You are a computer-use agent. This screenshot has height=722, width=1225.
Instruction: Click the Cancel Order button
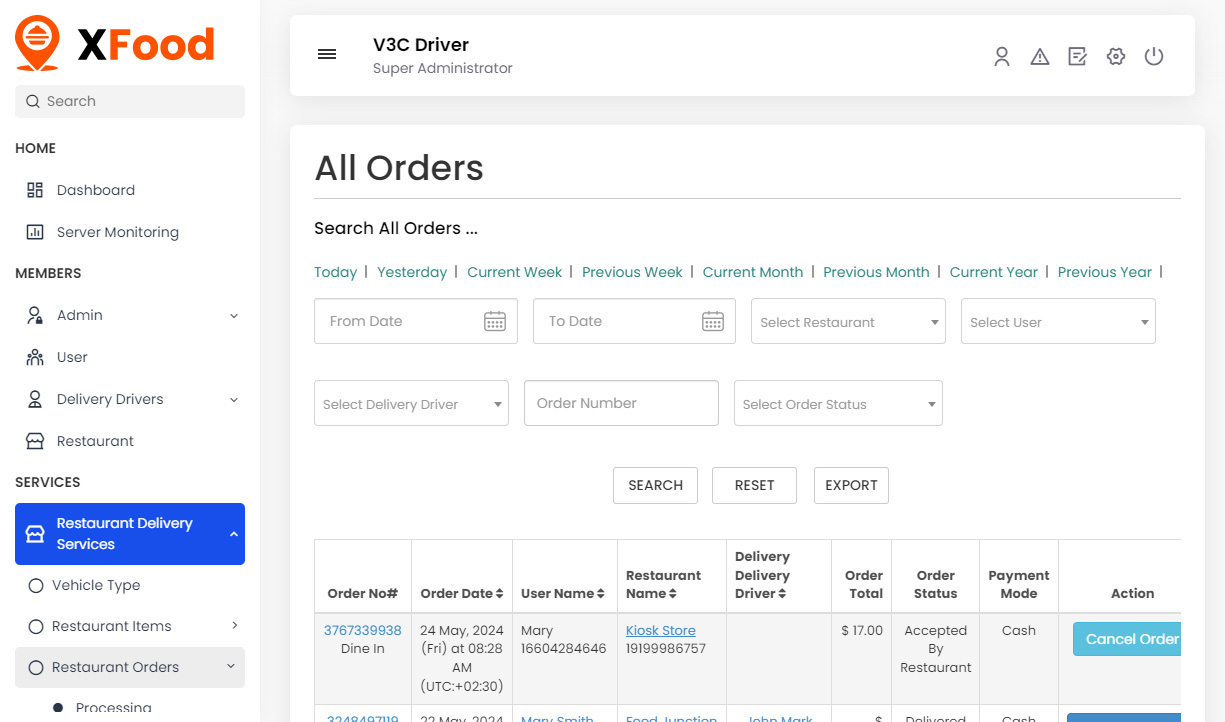coord(1129,638)
